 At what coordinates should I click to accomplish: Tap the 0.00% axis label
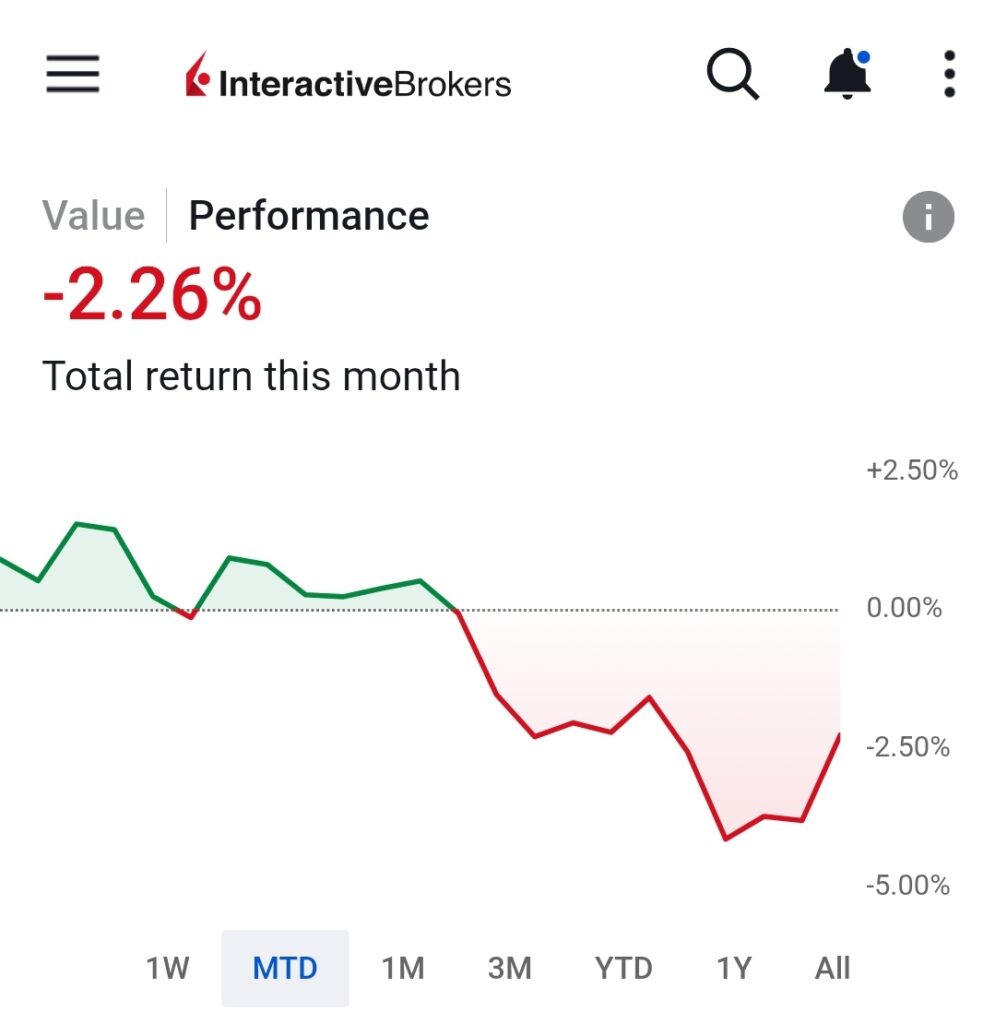(x=904, y=608)
